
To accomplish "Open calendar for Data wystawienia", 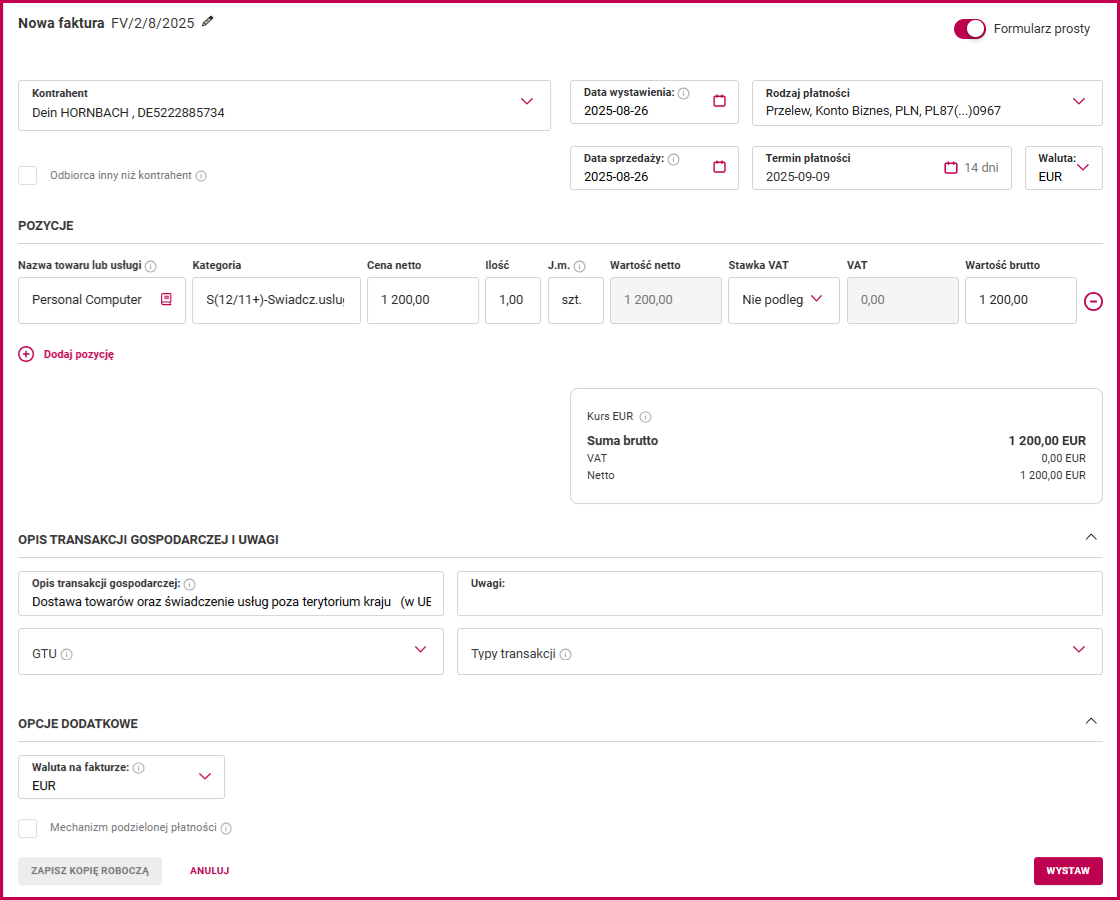I will pyautogui.click(x=719, y=101).
